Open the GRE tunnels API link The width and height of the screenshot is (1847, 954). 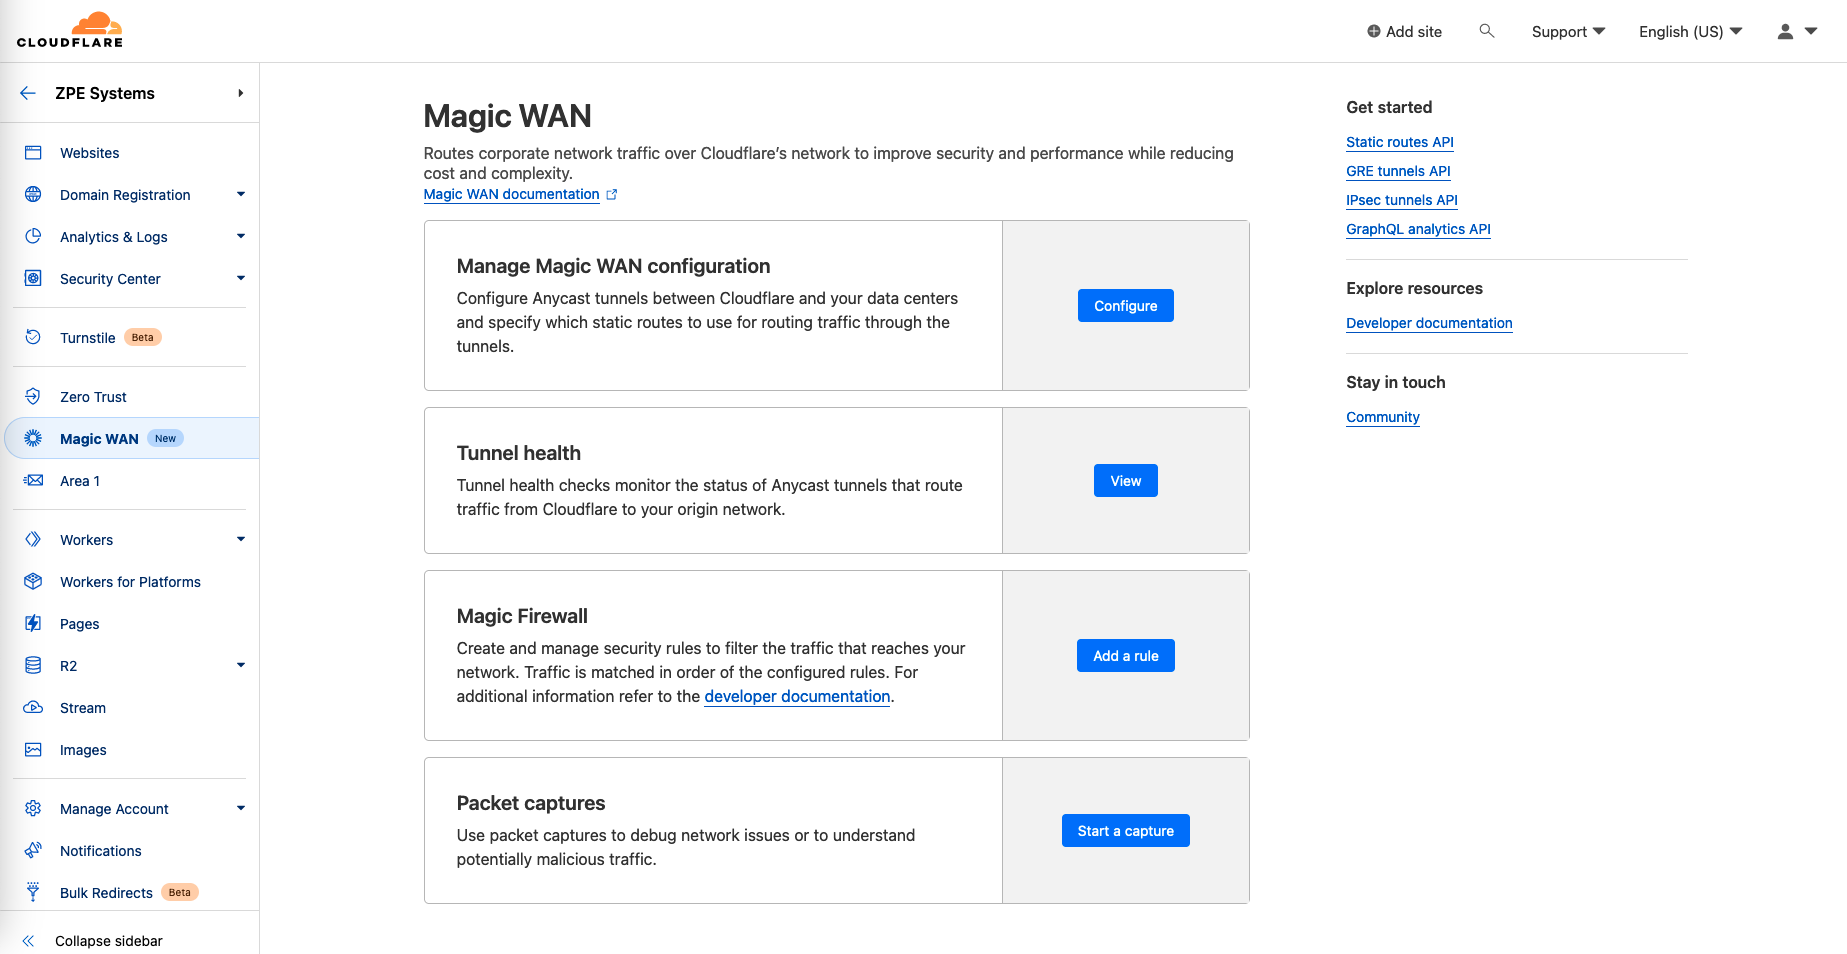click(x=1398, y=171)
